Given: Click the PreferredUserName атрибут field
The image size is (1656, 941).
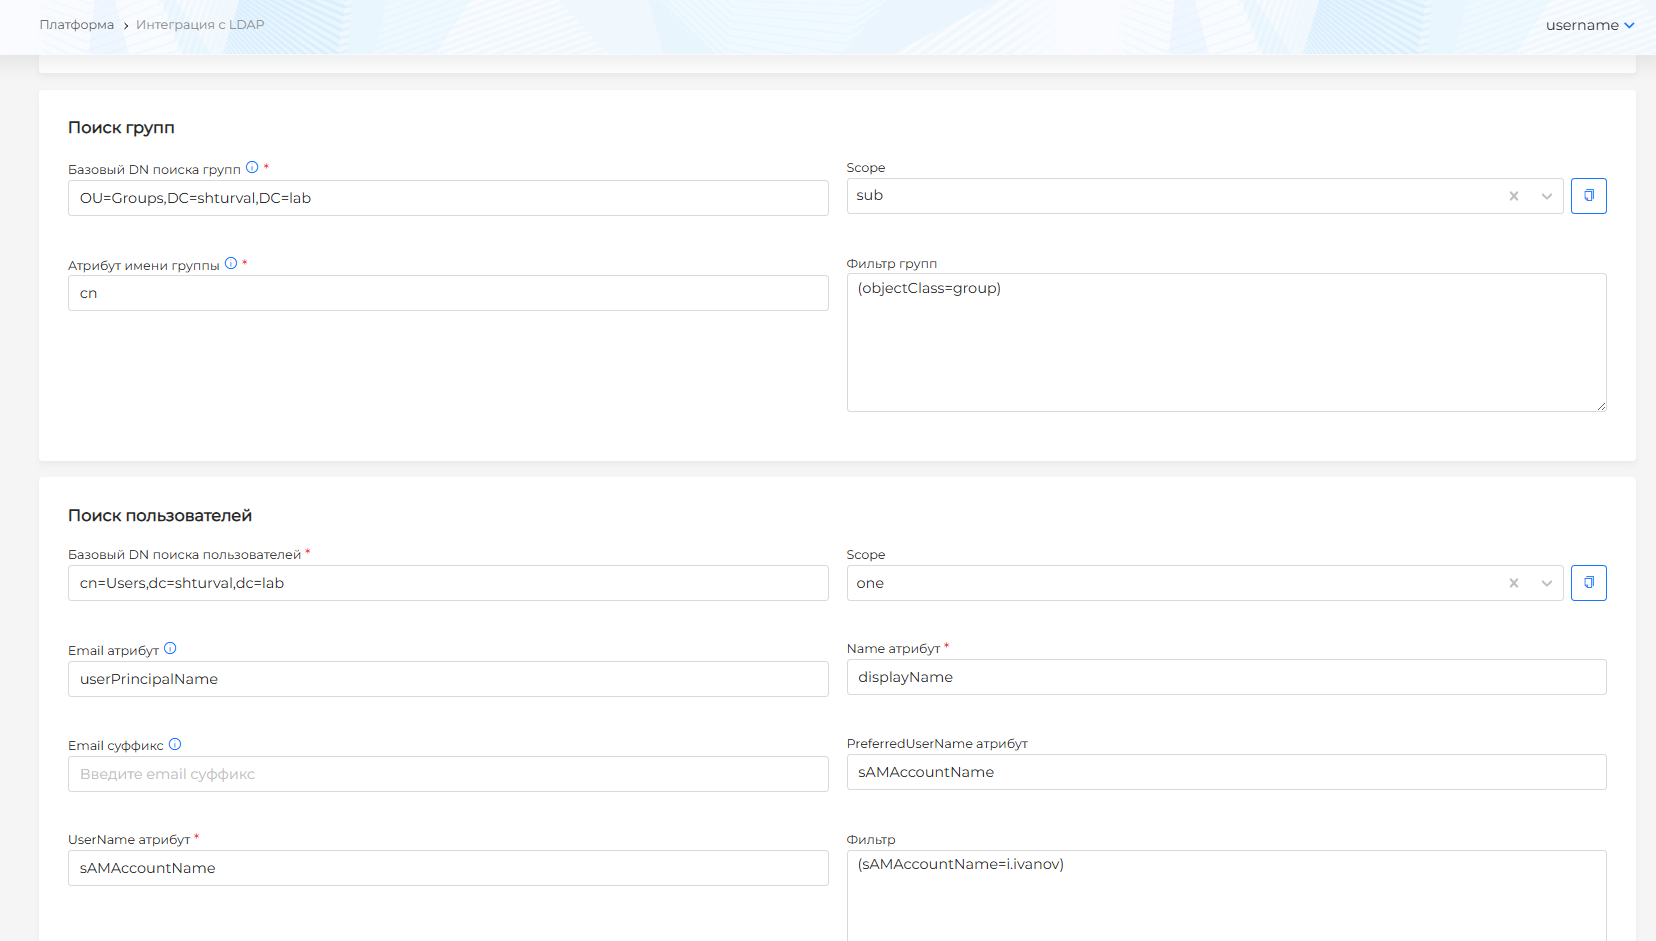Looking at the screenshot, I should tap(1226, 772).
